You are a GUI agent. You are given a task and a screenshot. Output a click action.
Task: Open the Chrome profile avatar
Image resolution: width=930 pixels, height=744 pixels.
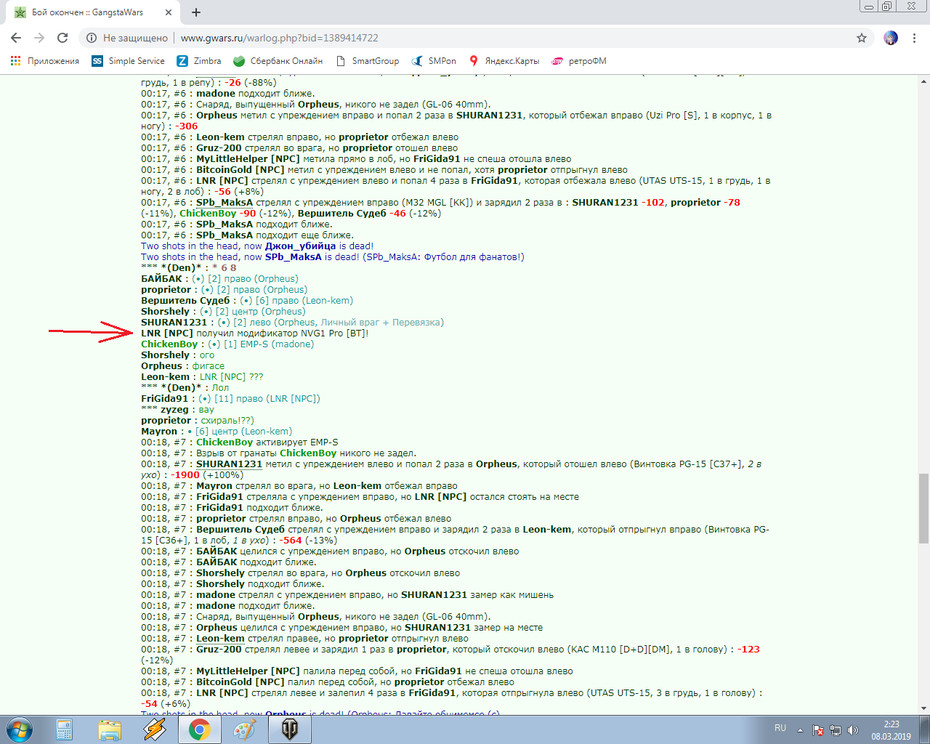click(x=890, y=38)
